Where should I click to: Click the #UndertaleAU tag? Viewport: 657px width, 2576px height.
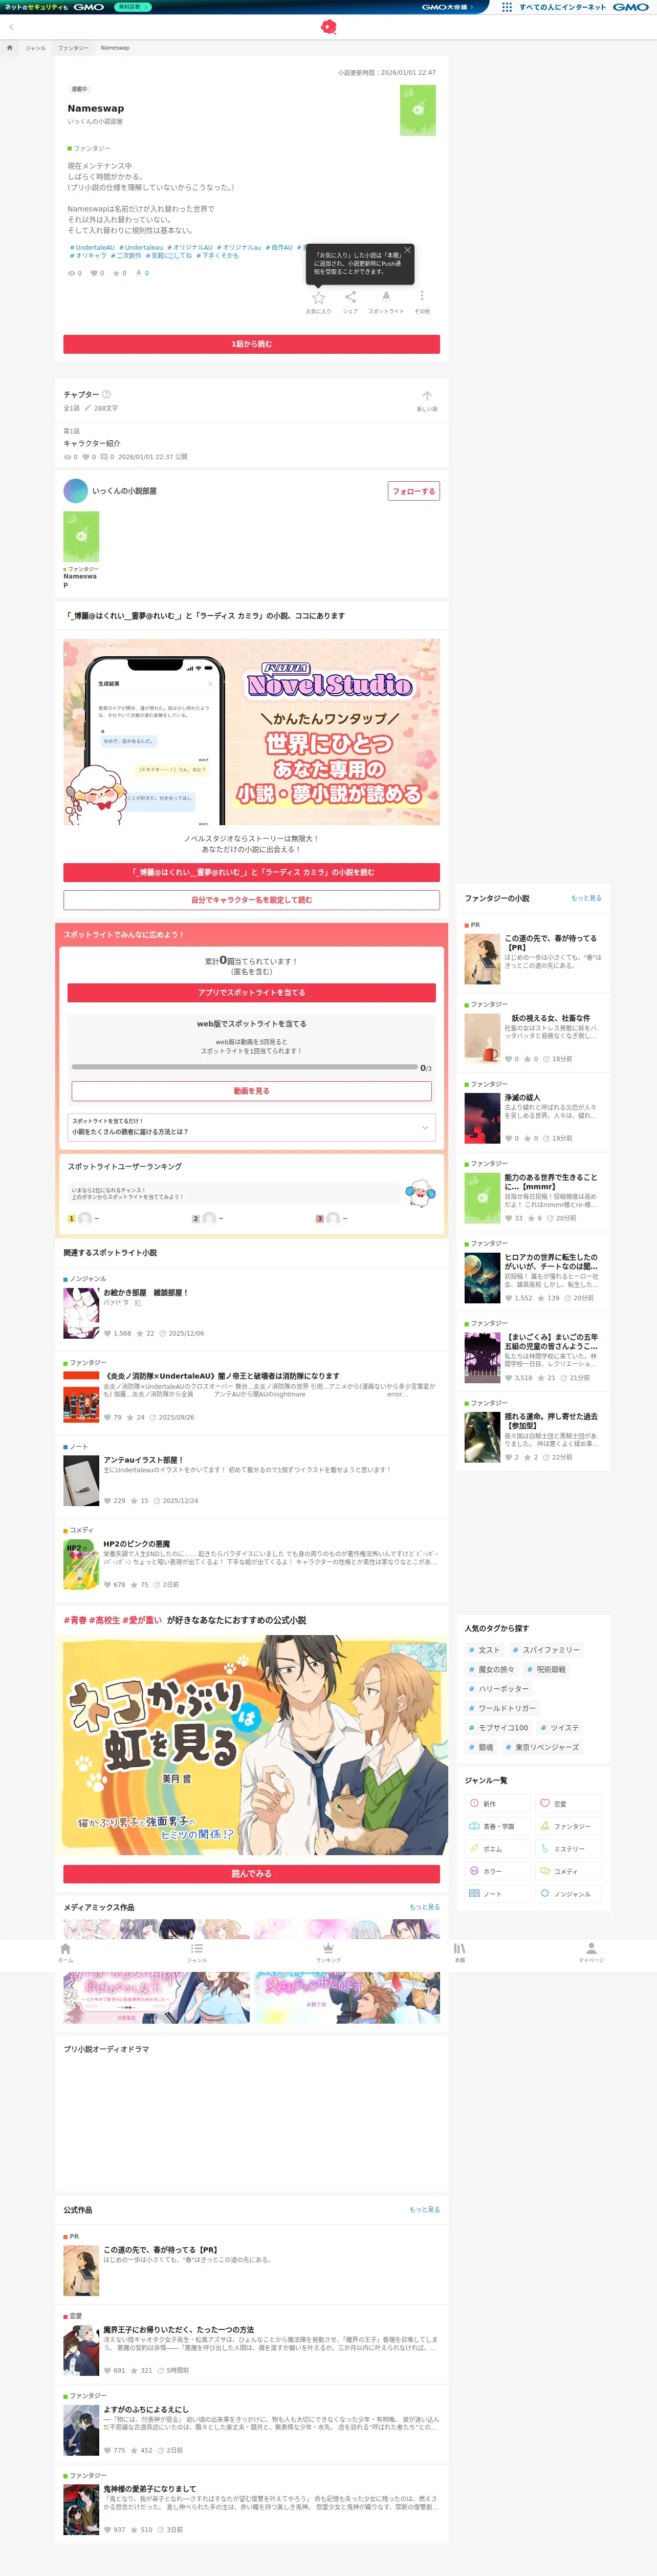pyautogui.click(x=92, y=247)
